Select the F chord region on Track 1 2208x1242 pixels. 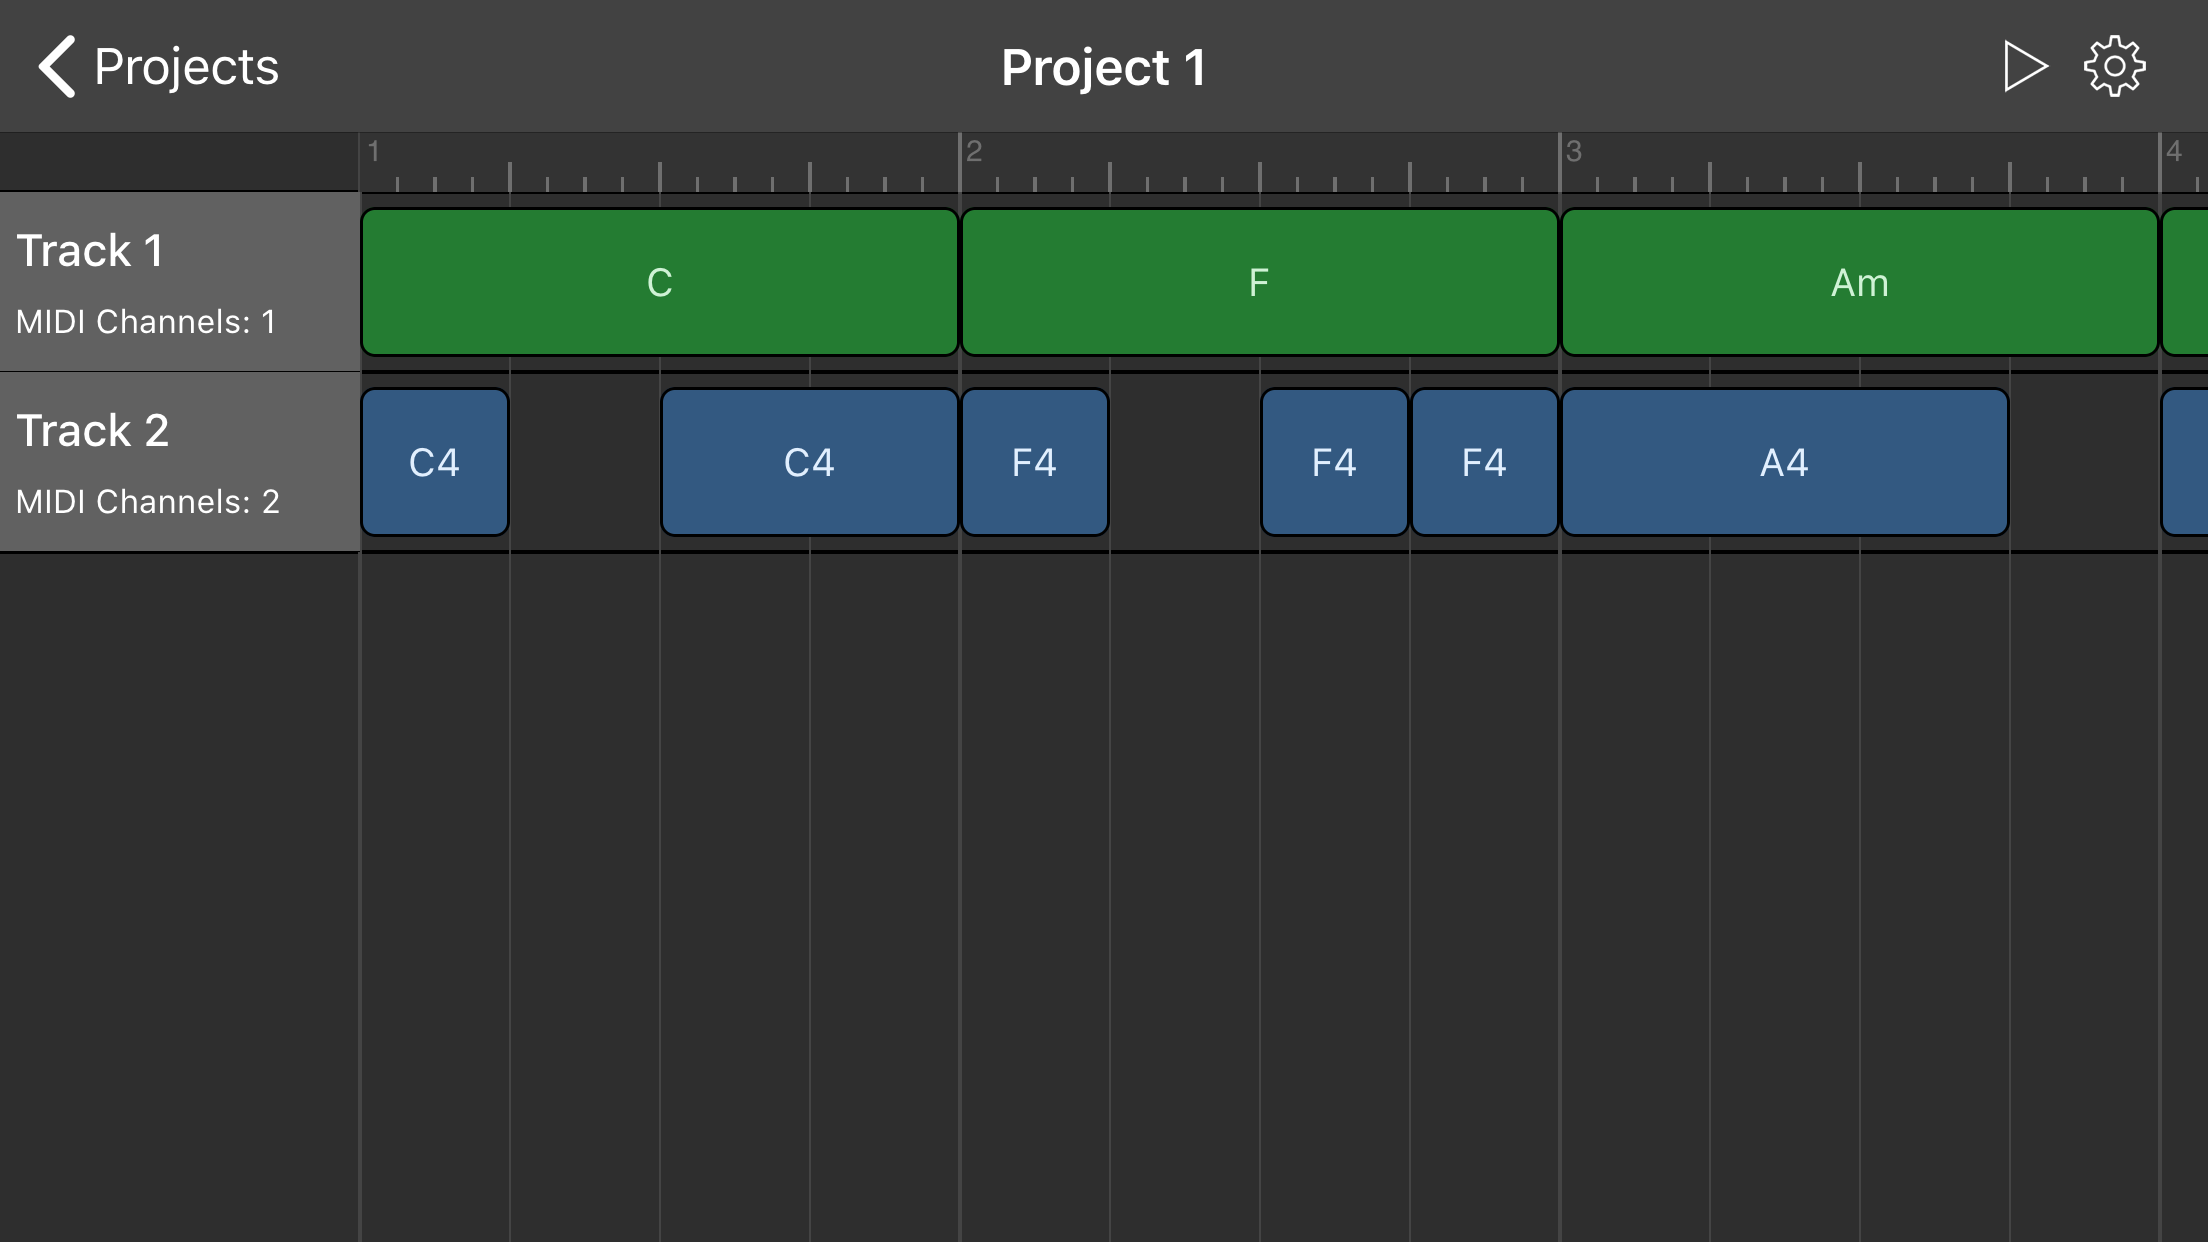point(1258,281)
